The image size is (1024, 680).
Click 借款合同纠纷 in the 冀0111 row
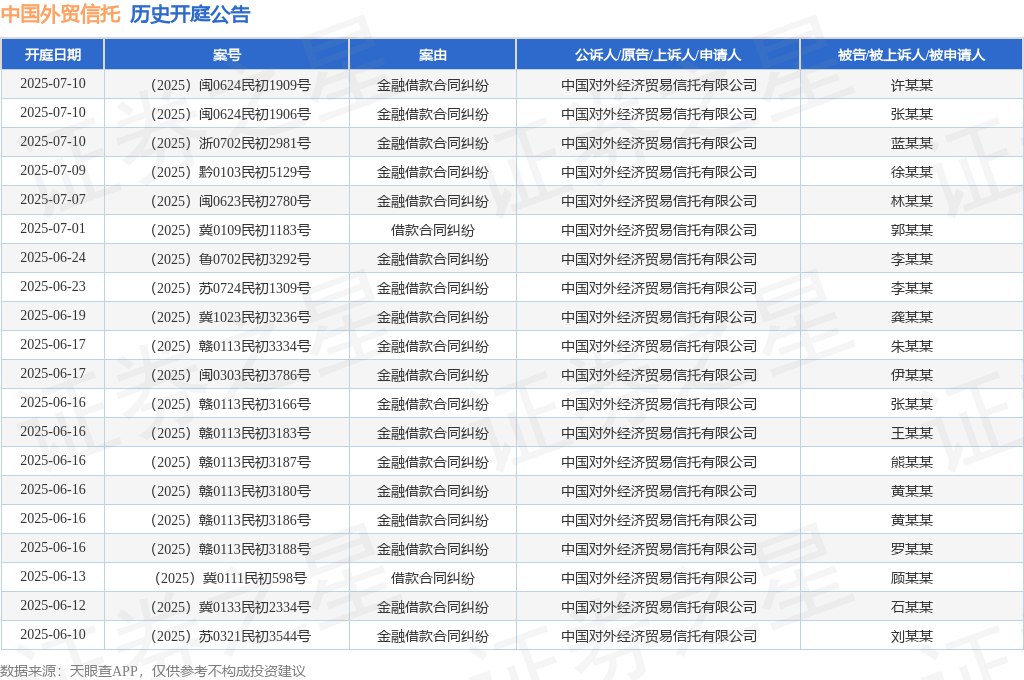point(432,578)
